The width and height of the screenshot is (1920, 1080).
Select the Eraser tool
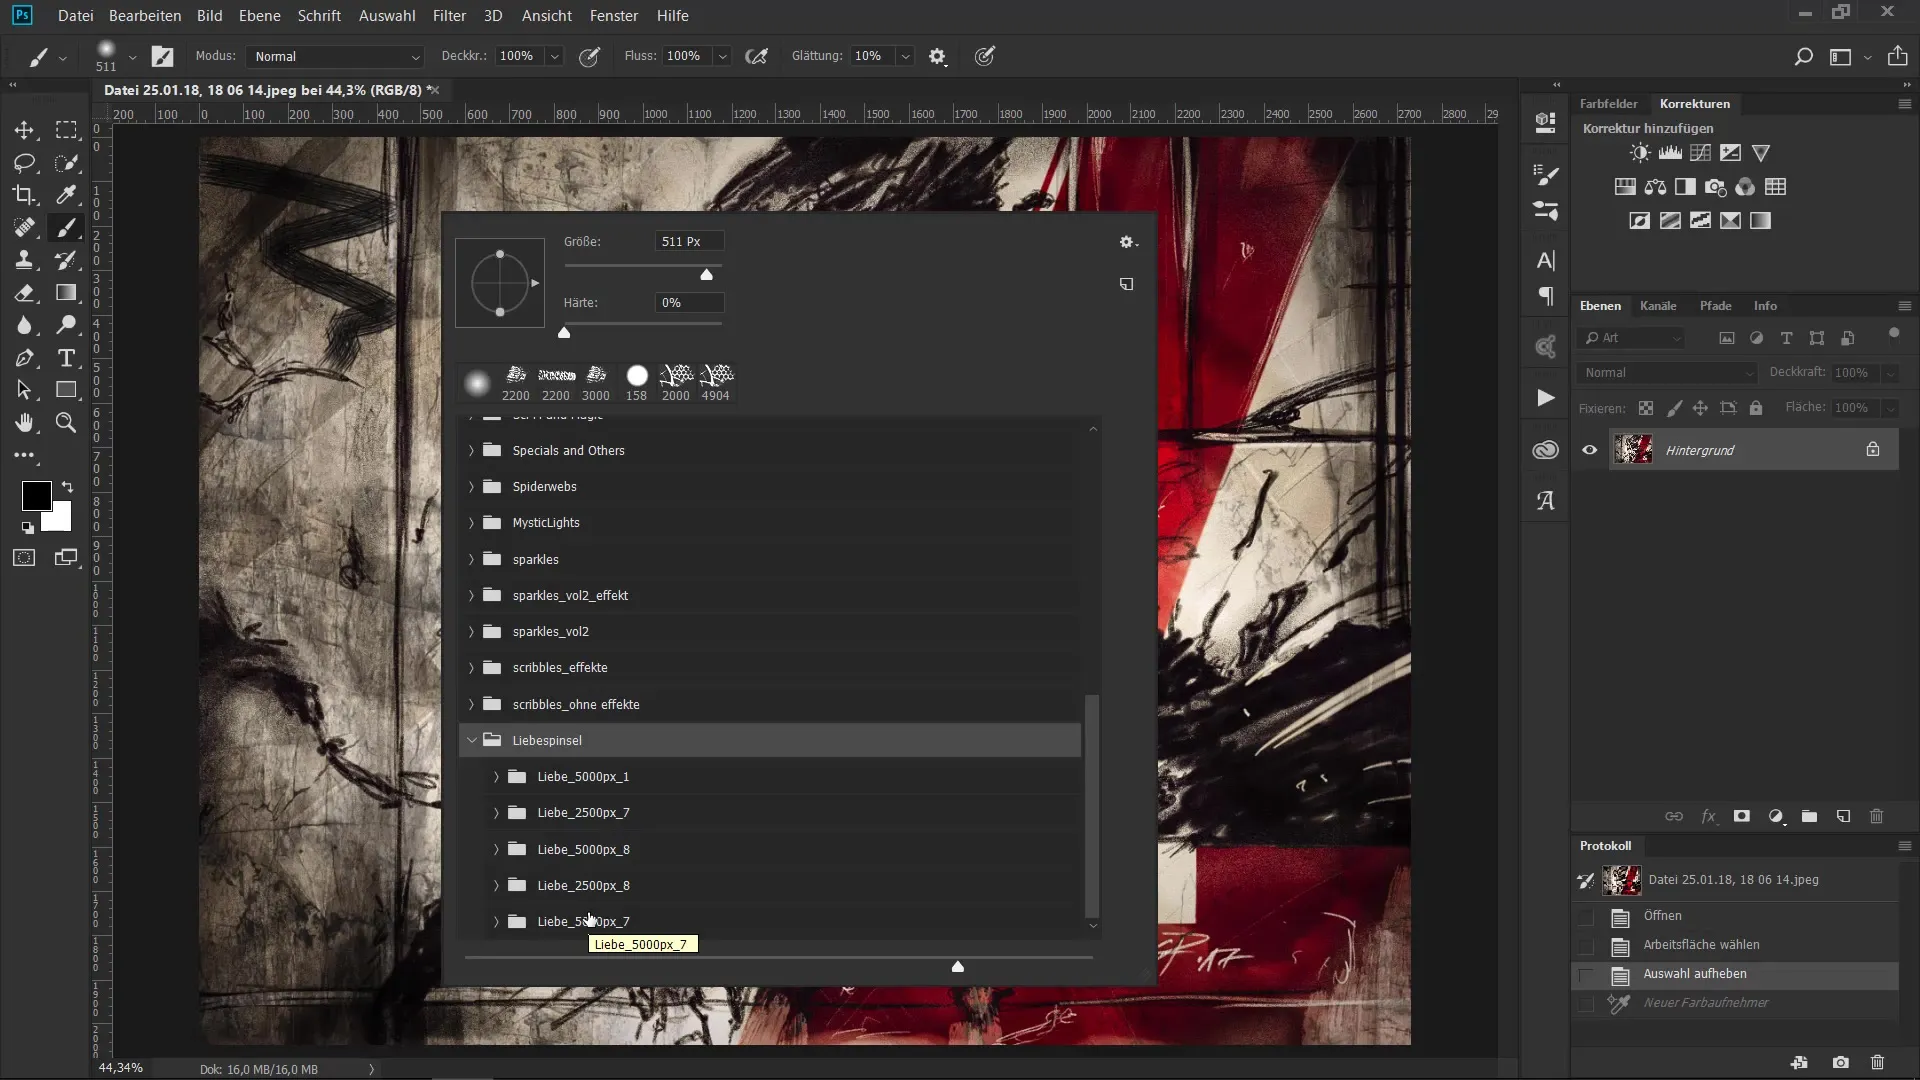point(24,293)
